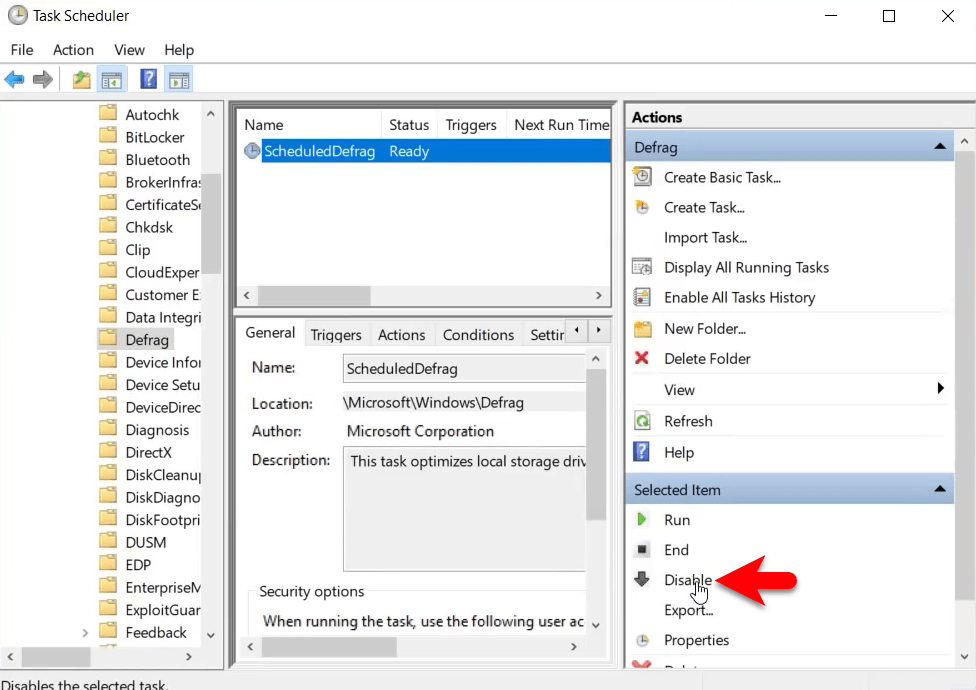Click the BitLocker folder icon
The width and height of the screenshot is (976, 690).
coord(108,136)
